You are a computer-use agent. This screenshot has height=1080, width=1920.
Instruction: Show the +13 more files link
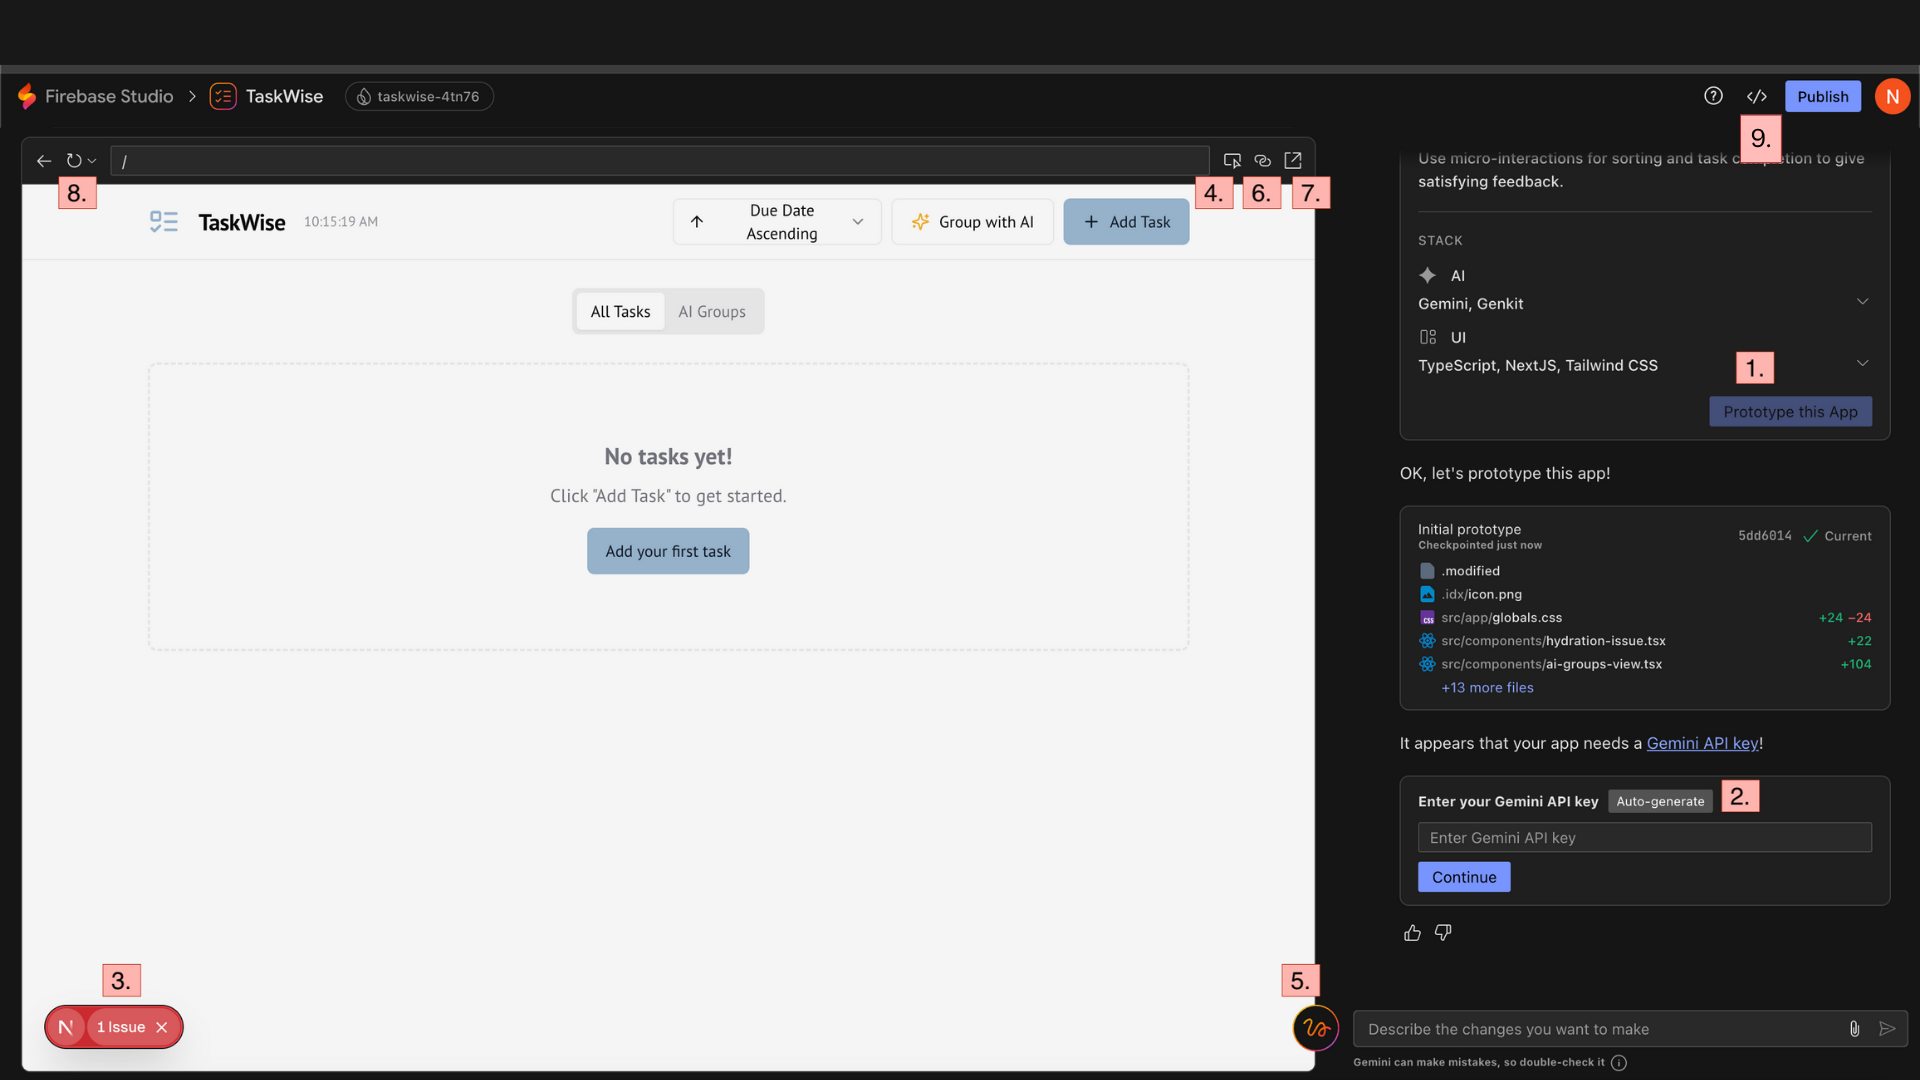[x=1487, y=688]
